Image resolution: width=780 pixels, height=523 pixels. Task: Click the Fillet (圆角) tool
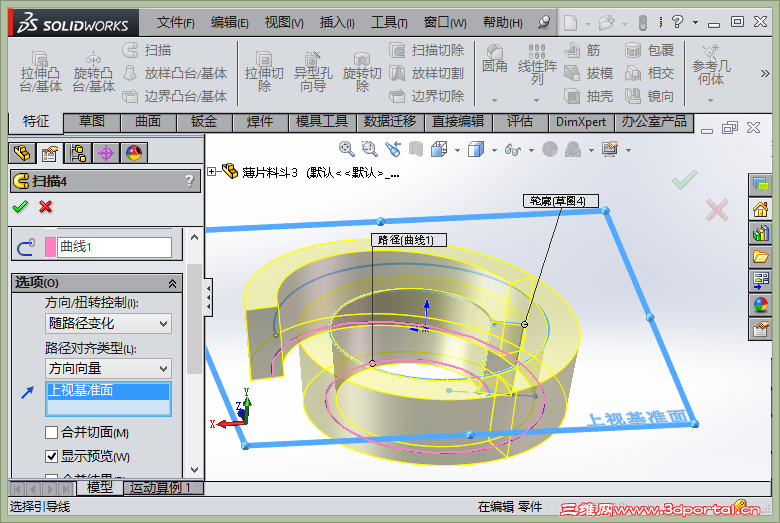pyautogui.click(x=494, y=59)
